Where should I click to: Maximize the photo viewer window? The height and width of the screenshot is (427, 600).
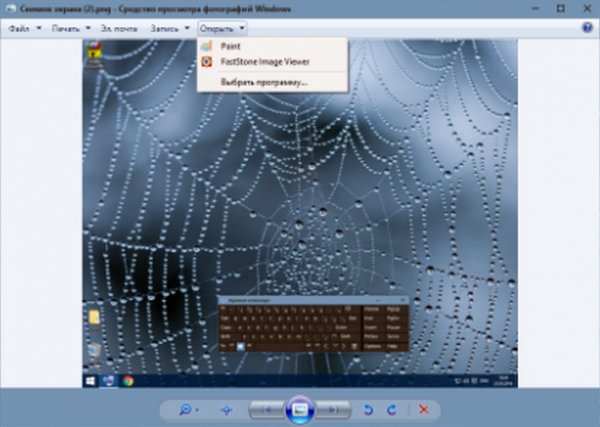click(x=561, y=8)
